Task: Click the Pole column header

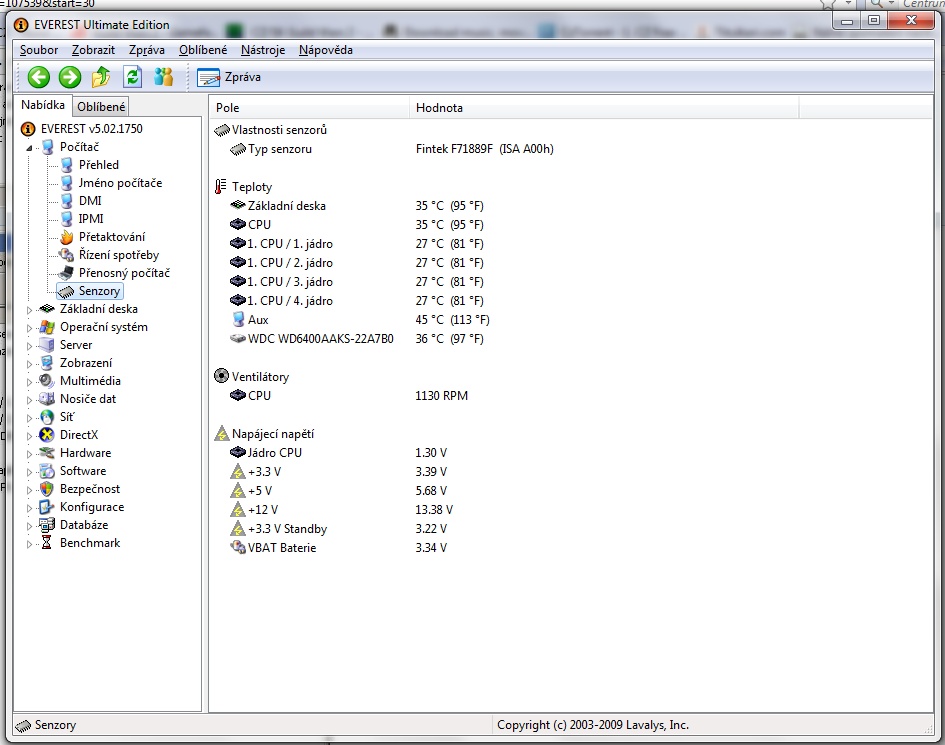Action: 228,107
